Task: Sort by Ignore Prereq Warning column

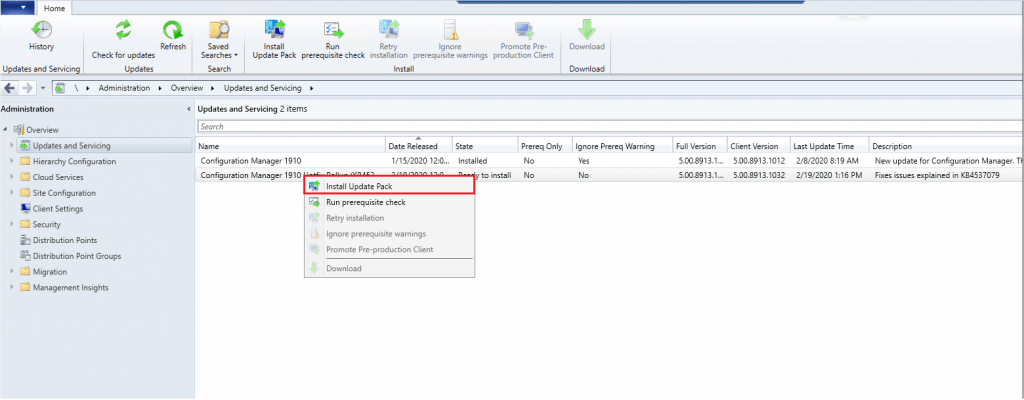Action: coord(622,146)
